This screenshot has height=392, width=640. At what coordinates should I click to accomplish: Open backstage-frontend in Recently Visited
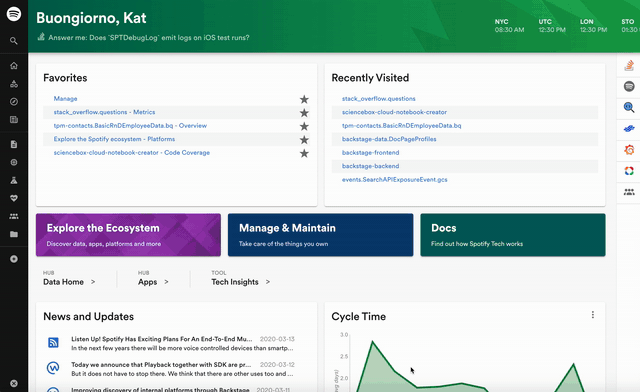click(371, 153)
